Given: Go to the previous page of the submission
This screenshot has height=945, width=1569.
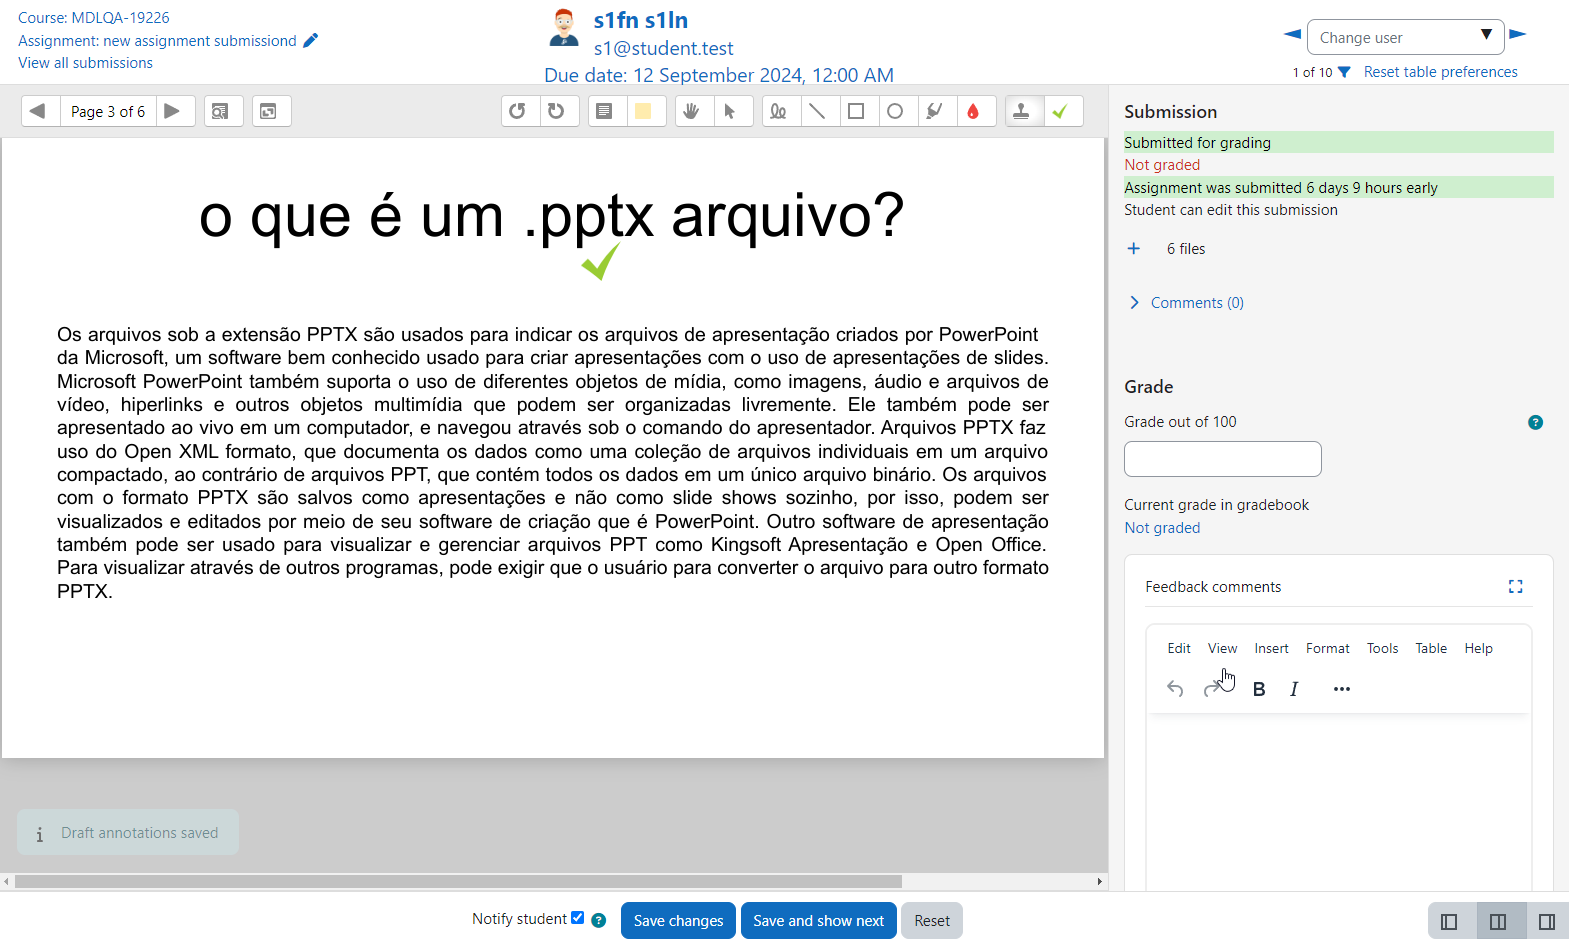Looking at the screenshot, I should 40,111.
